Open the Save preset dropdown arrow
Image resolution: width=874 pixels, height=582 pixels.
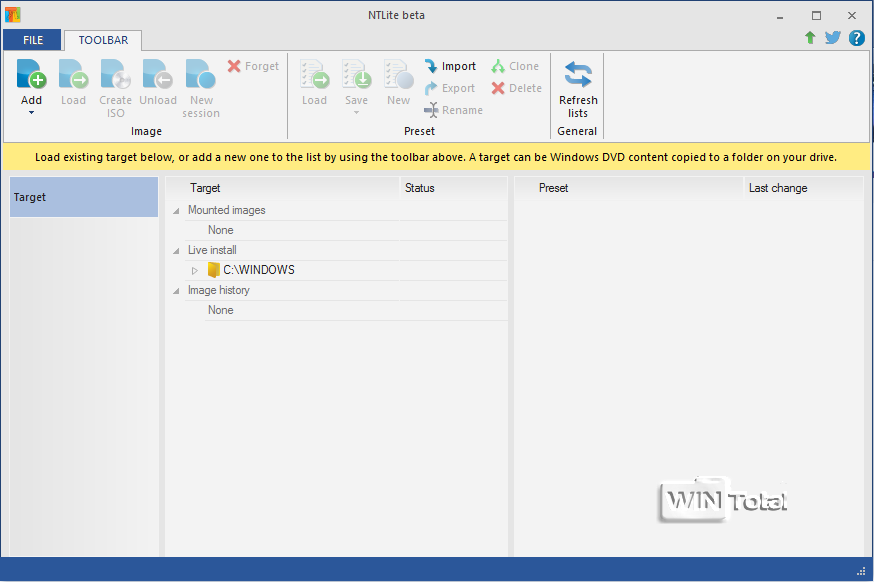[x=356, y=113]
